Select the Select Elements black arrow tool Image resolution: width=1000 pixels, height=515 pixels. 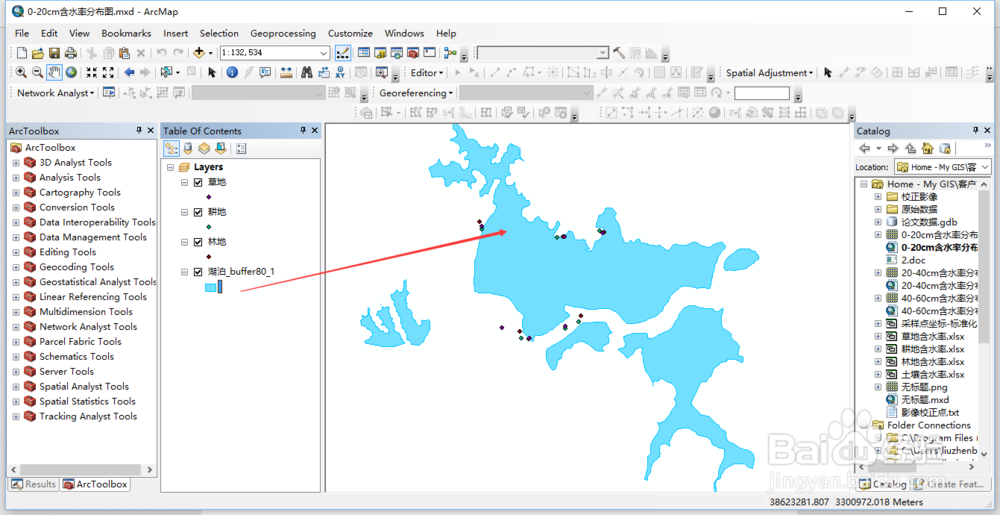[212, 73]
